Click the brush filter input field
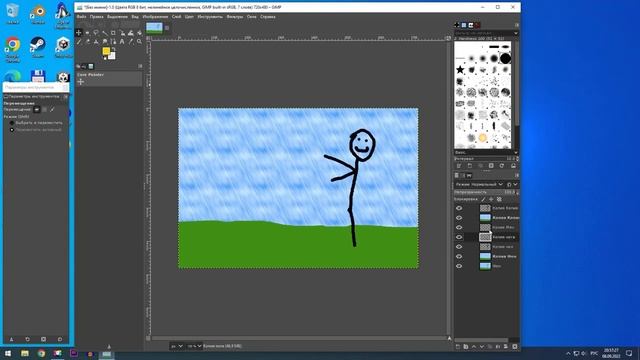The height and width of the screenshot is (360, 640). coord(484,33)
